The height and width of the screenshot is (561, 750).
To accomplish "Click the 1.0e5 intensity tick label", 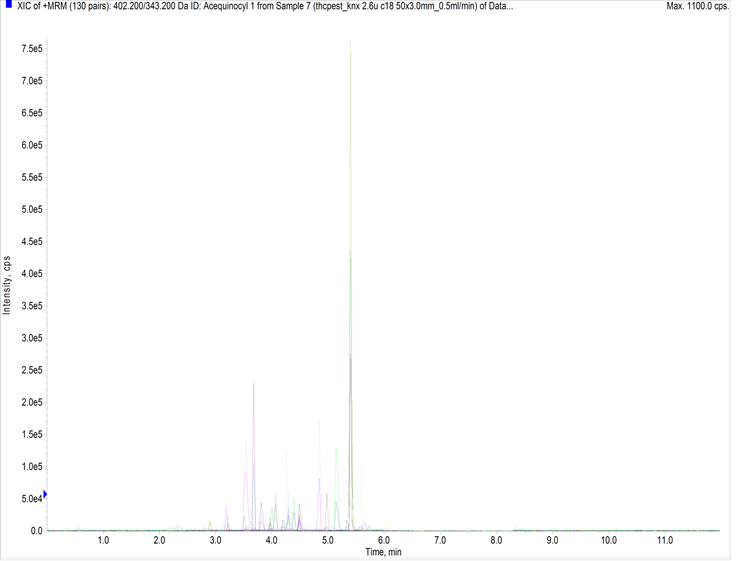I will coord(32,467).
